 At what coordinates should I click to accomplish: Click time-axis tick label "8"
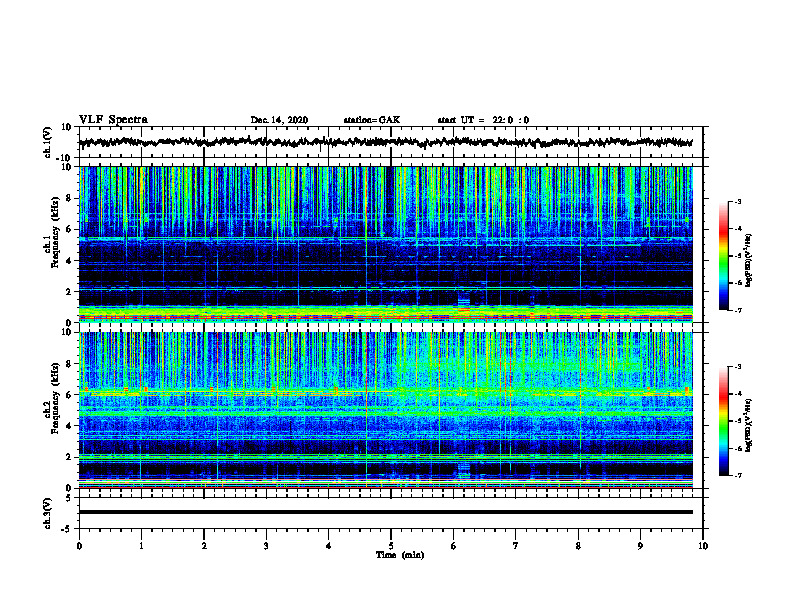click(x=578, y=546)
